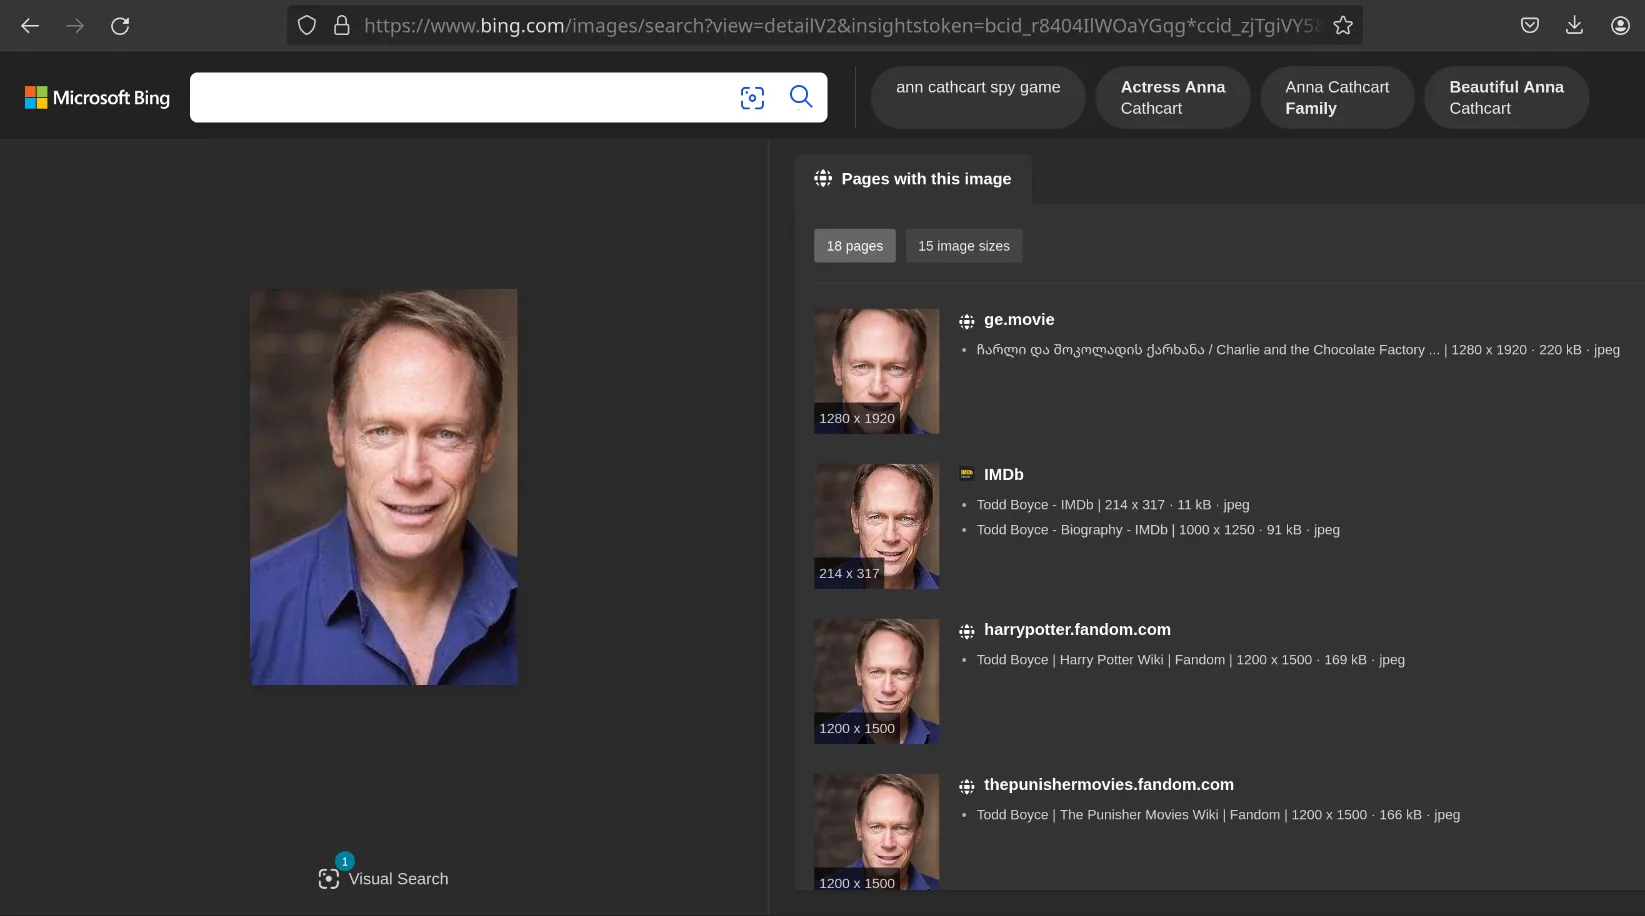Go back to the previous page
This screenshot has width=1645, height=916.
point(30,26)
